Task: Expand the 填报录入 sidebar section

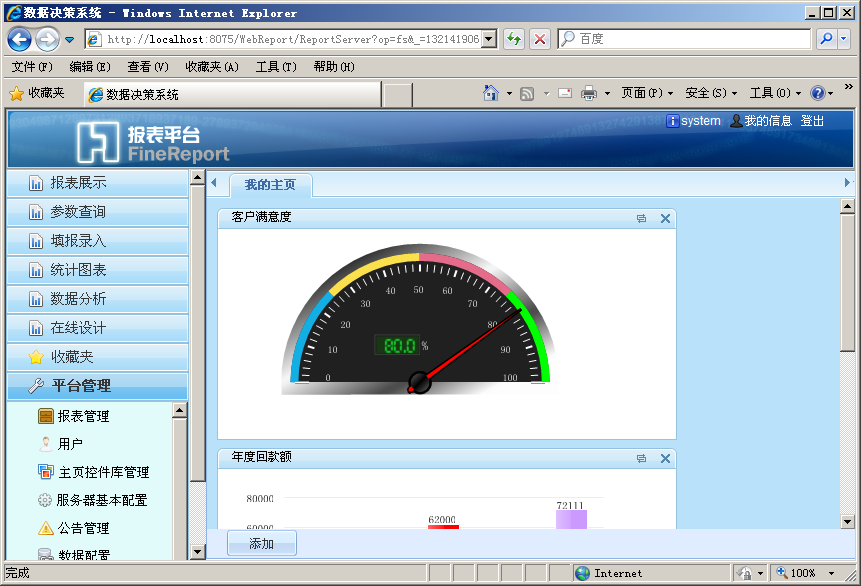Action: click(97, 241)
